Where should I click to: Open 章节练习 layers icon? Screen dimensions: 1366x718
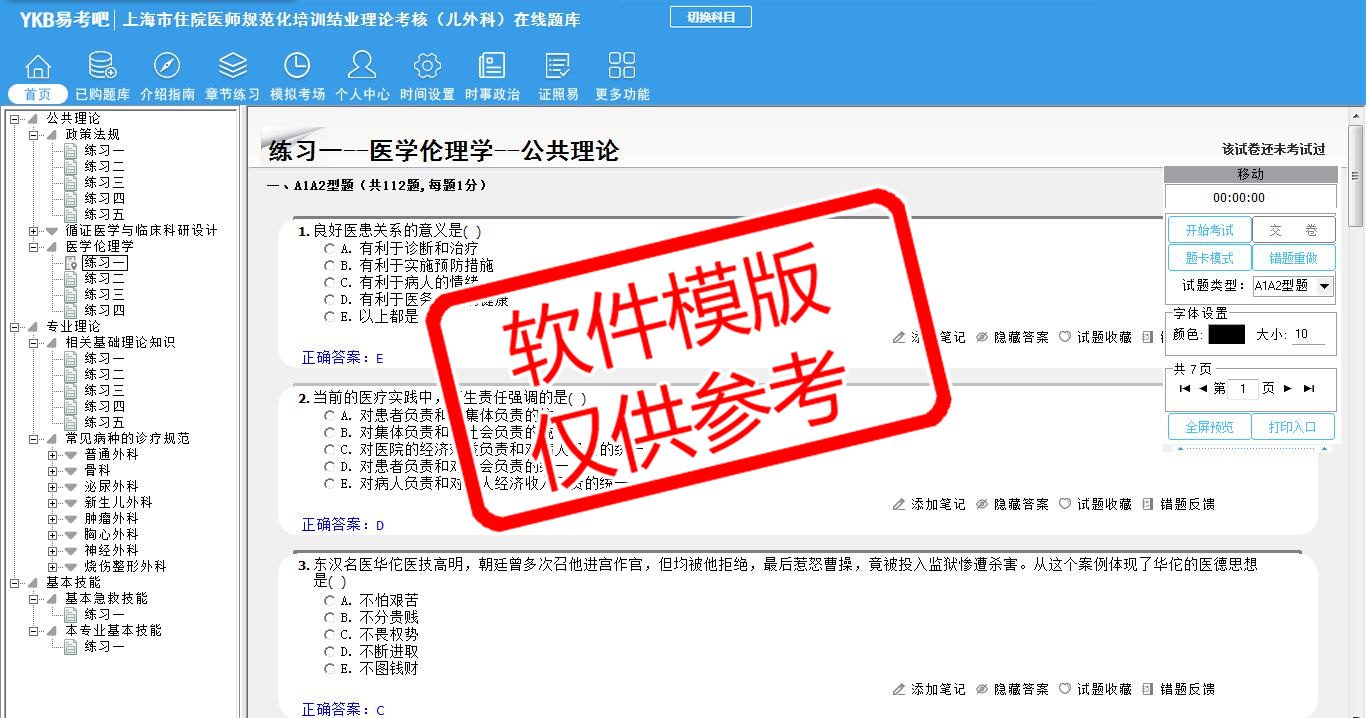[232, 67]
